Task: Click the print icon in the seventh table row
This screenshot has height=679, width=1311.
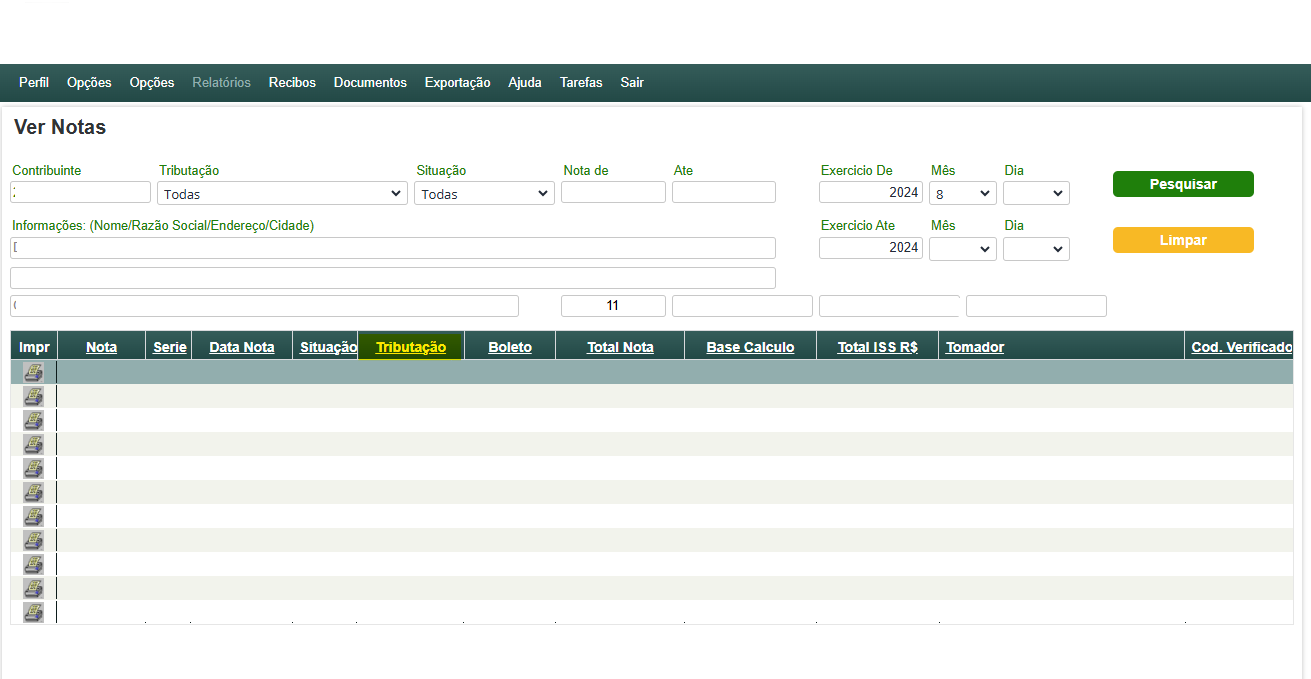Action: click(34, 516)
